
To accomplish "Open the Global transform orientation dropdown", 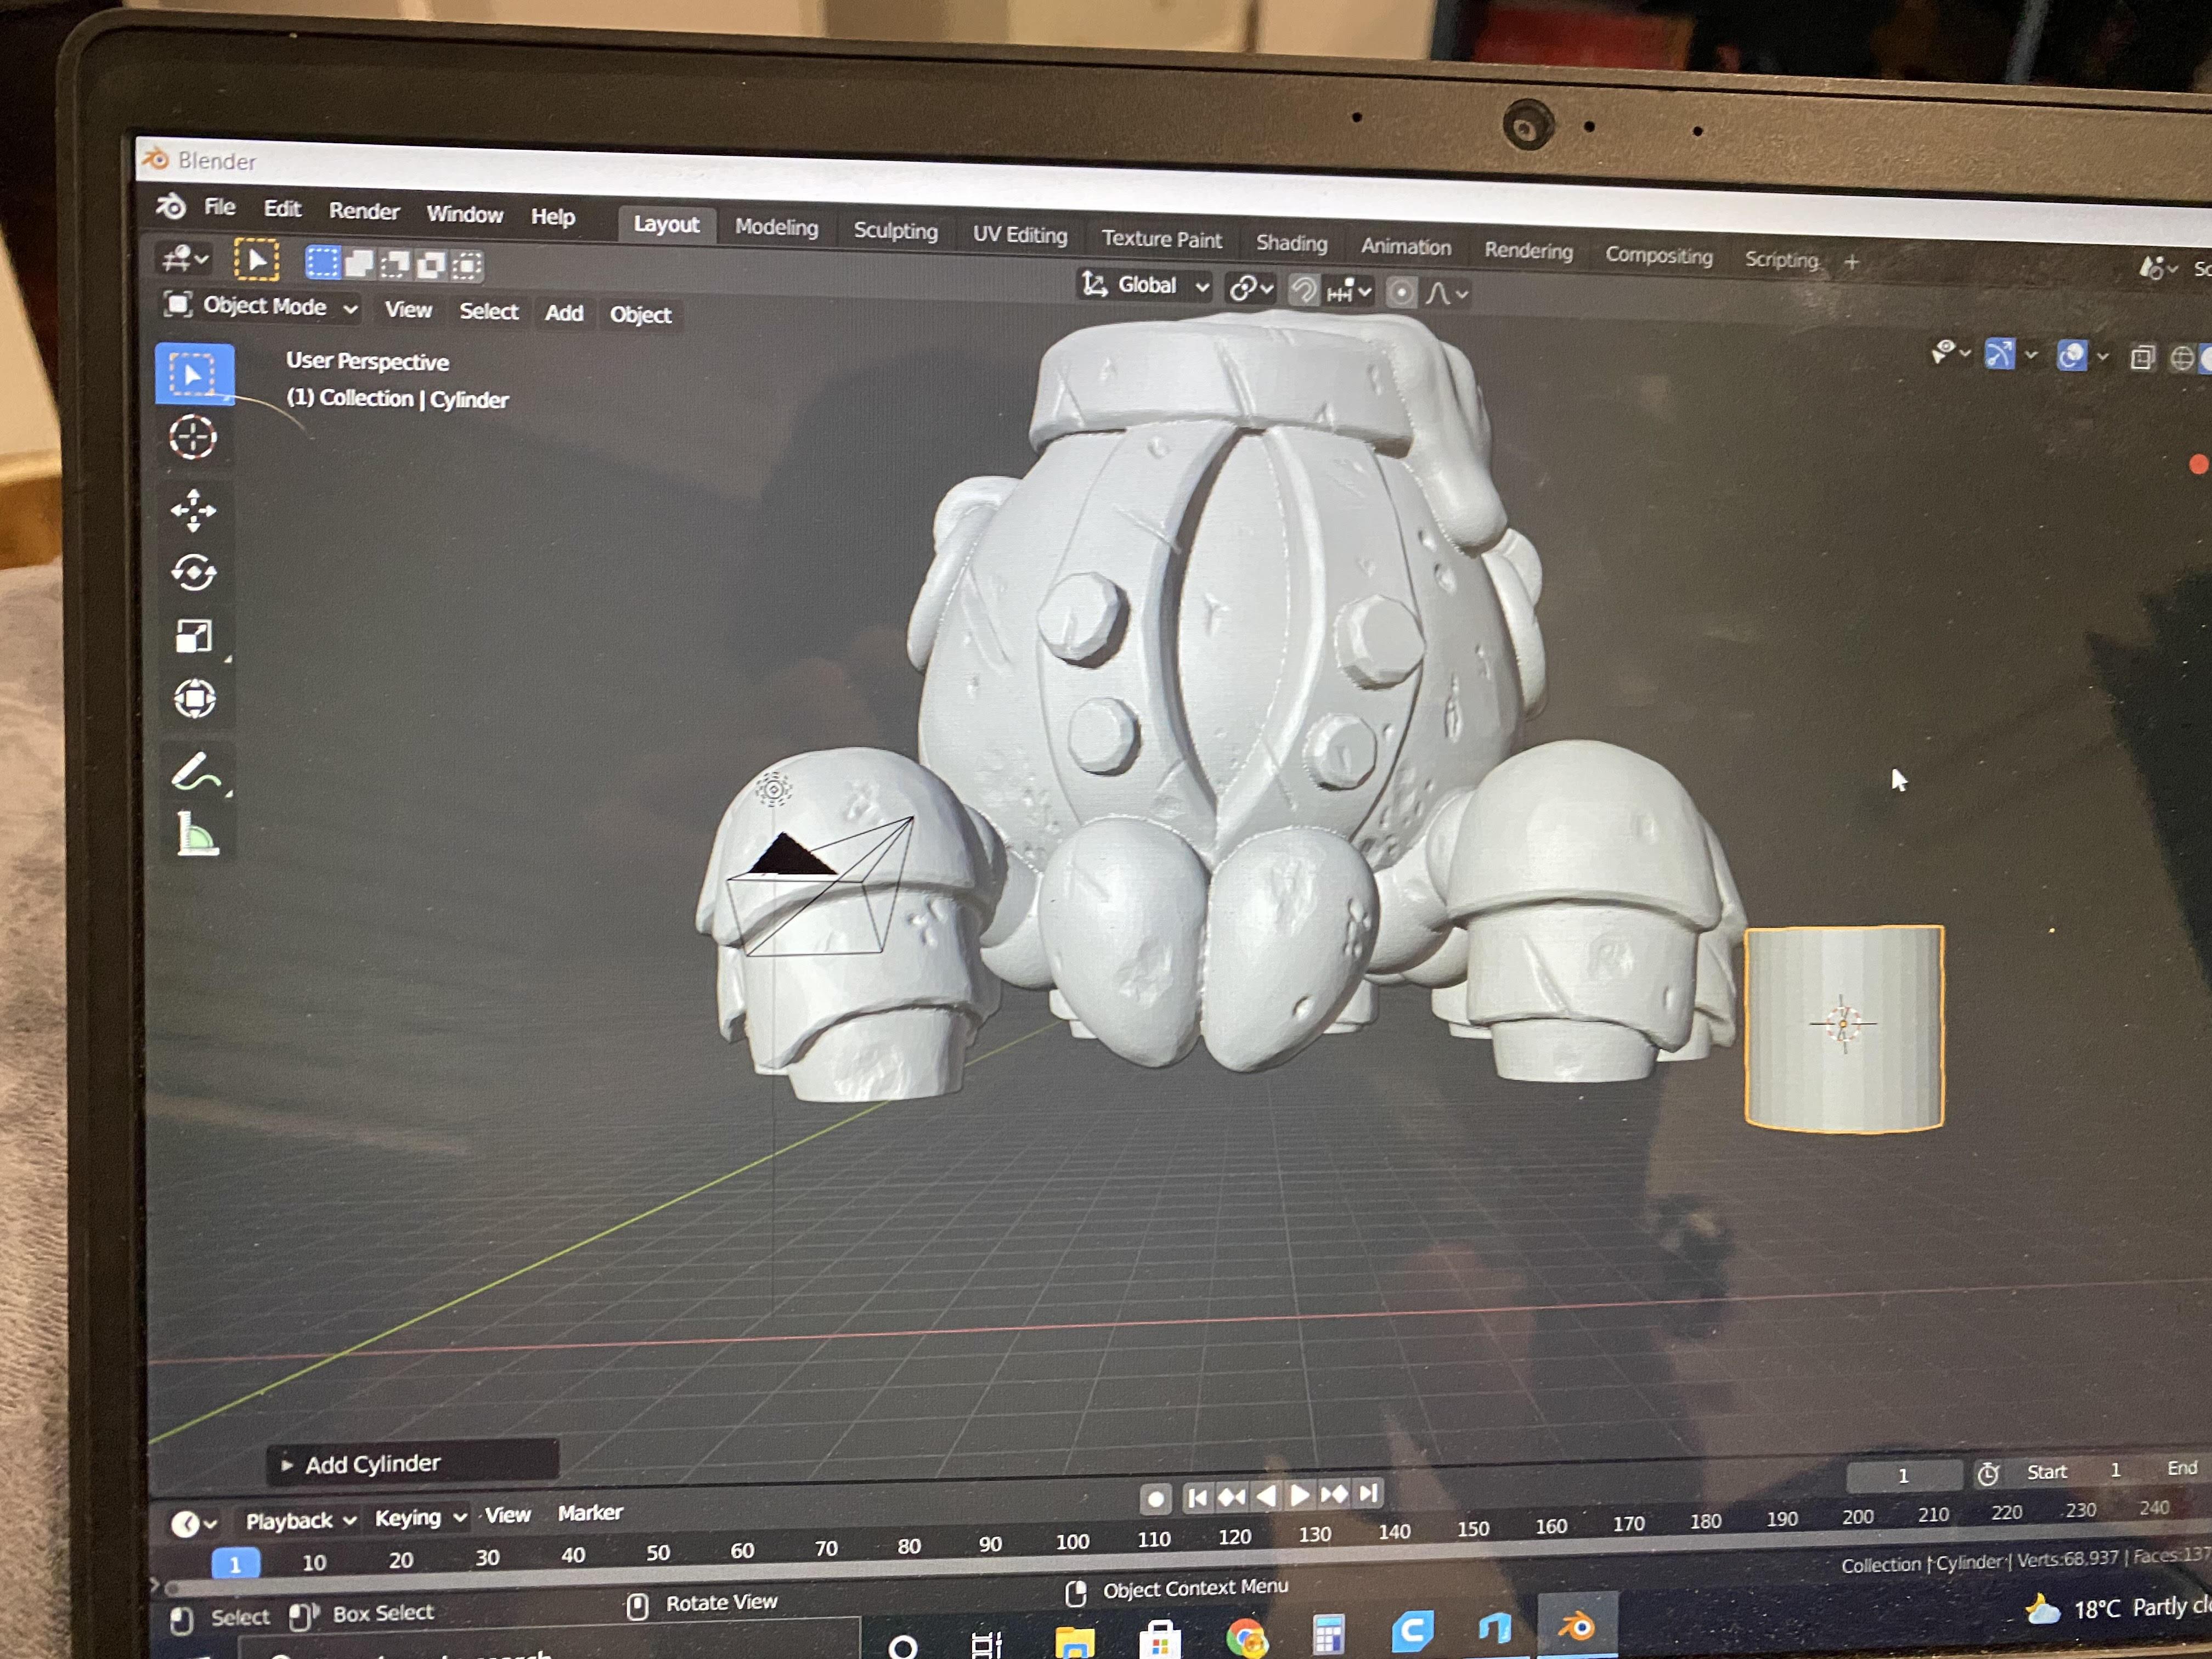I will pyautogui.click(x=1146, y=286).
